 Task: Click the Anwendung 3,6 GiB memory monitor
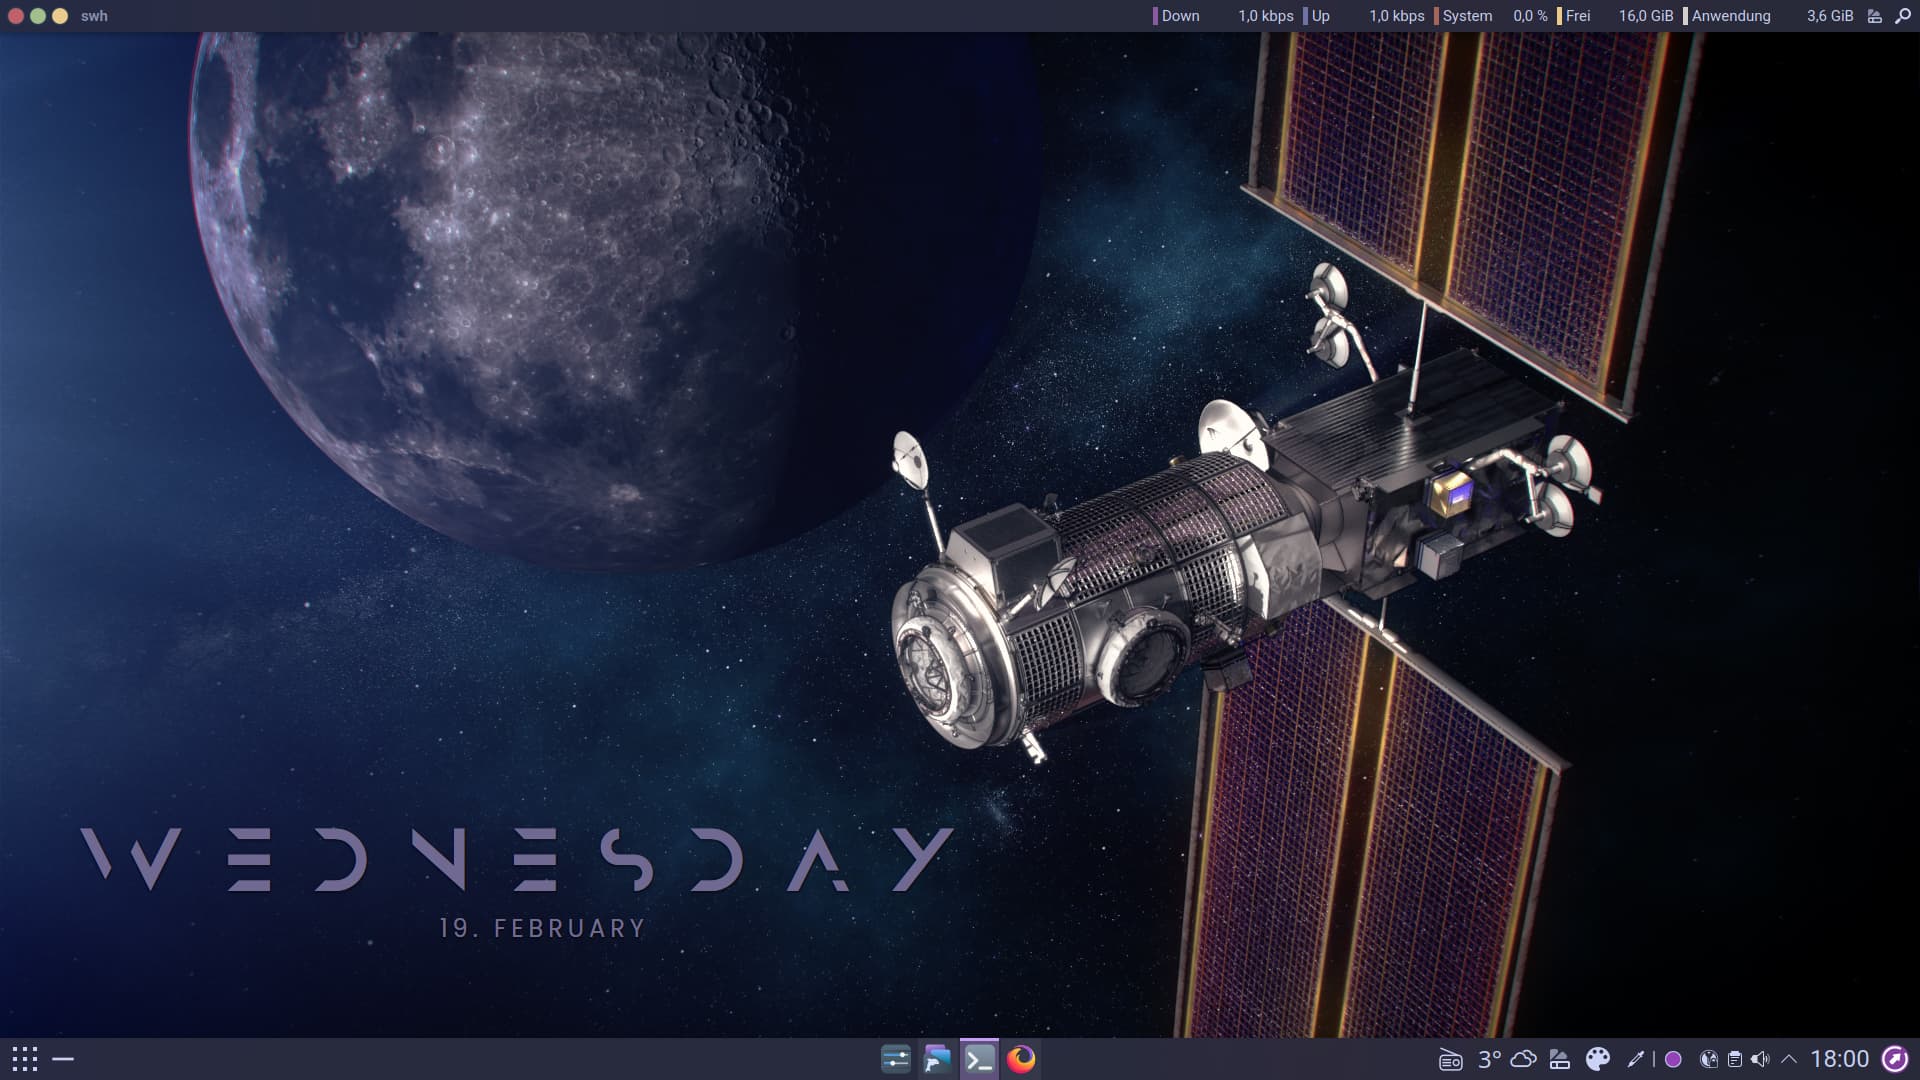pos(1768,16)
